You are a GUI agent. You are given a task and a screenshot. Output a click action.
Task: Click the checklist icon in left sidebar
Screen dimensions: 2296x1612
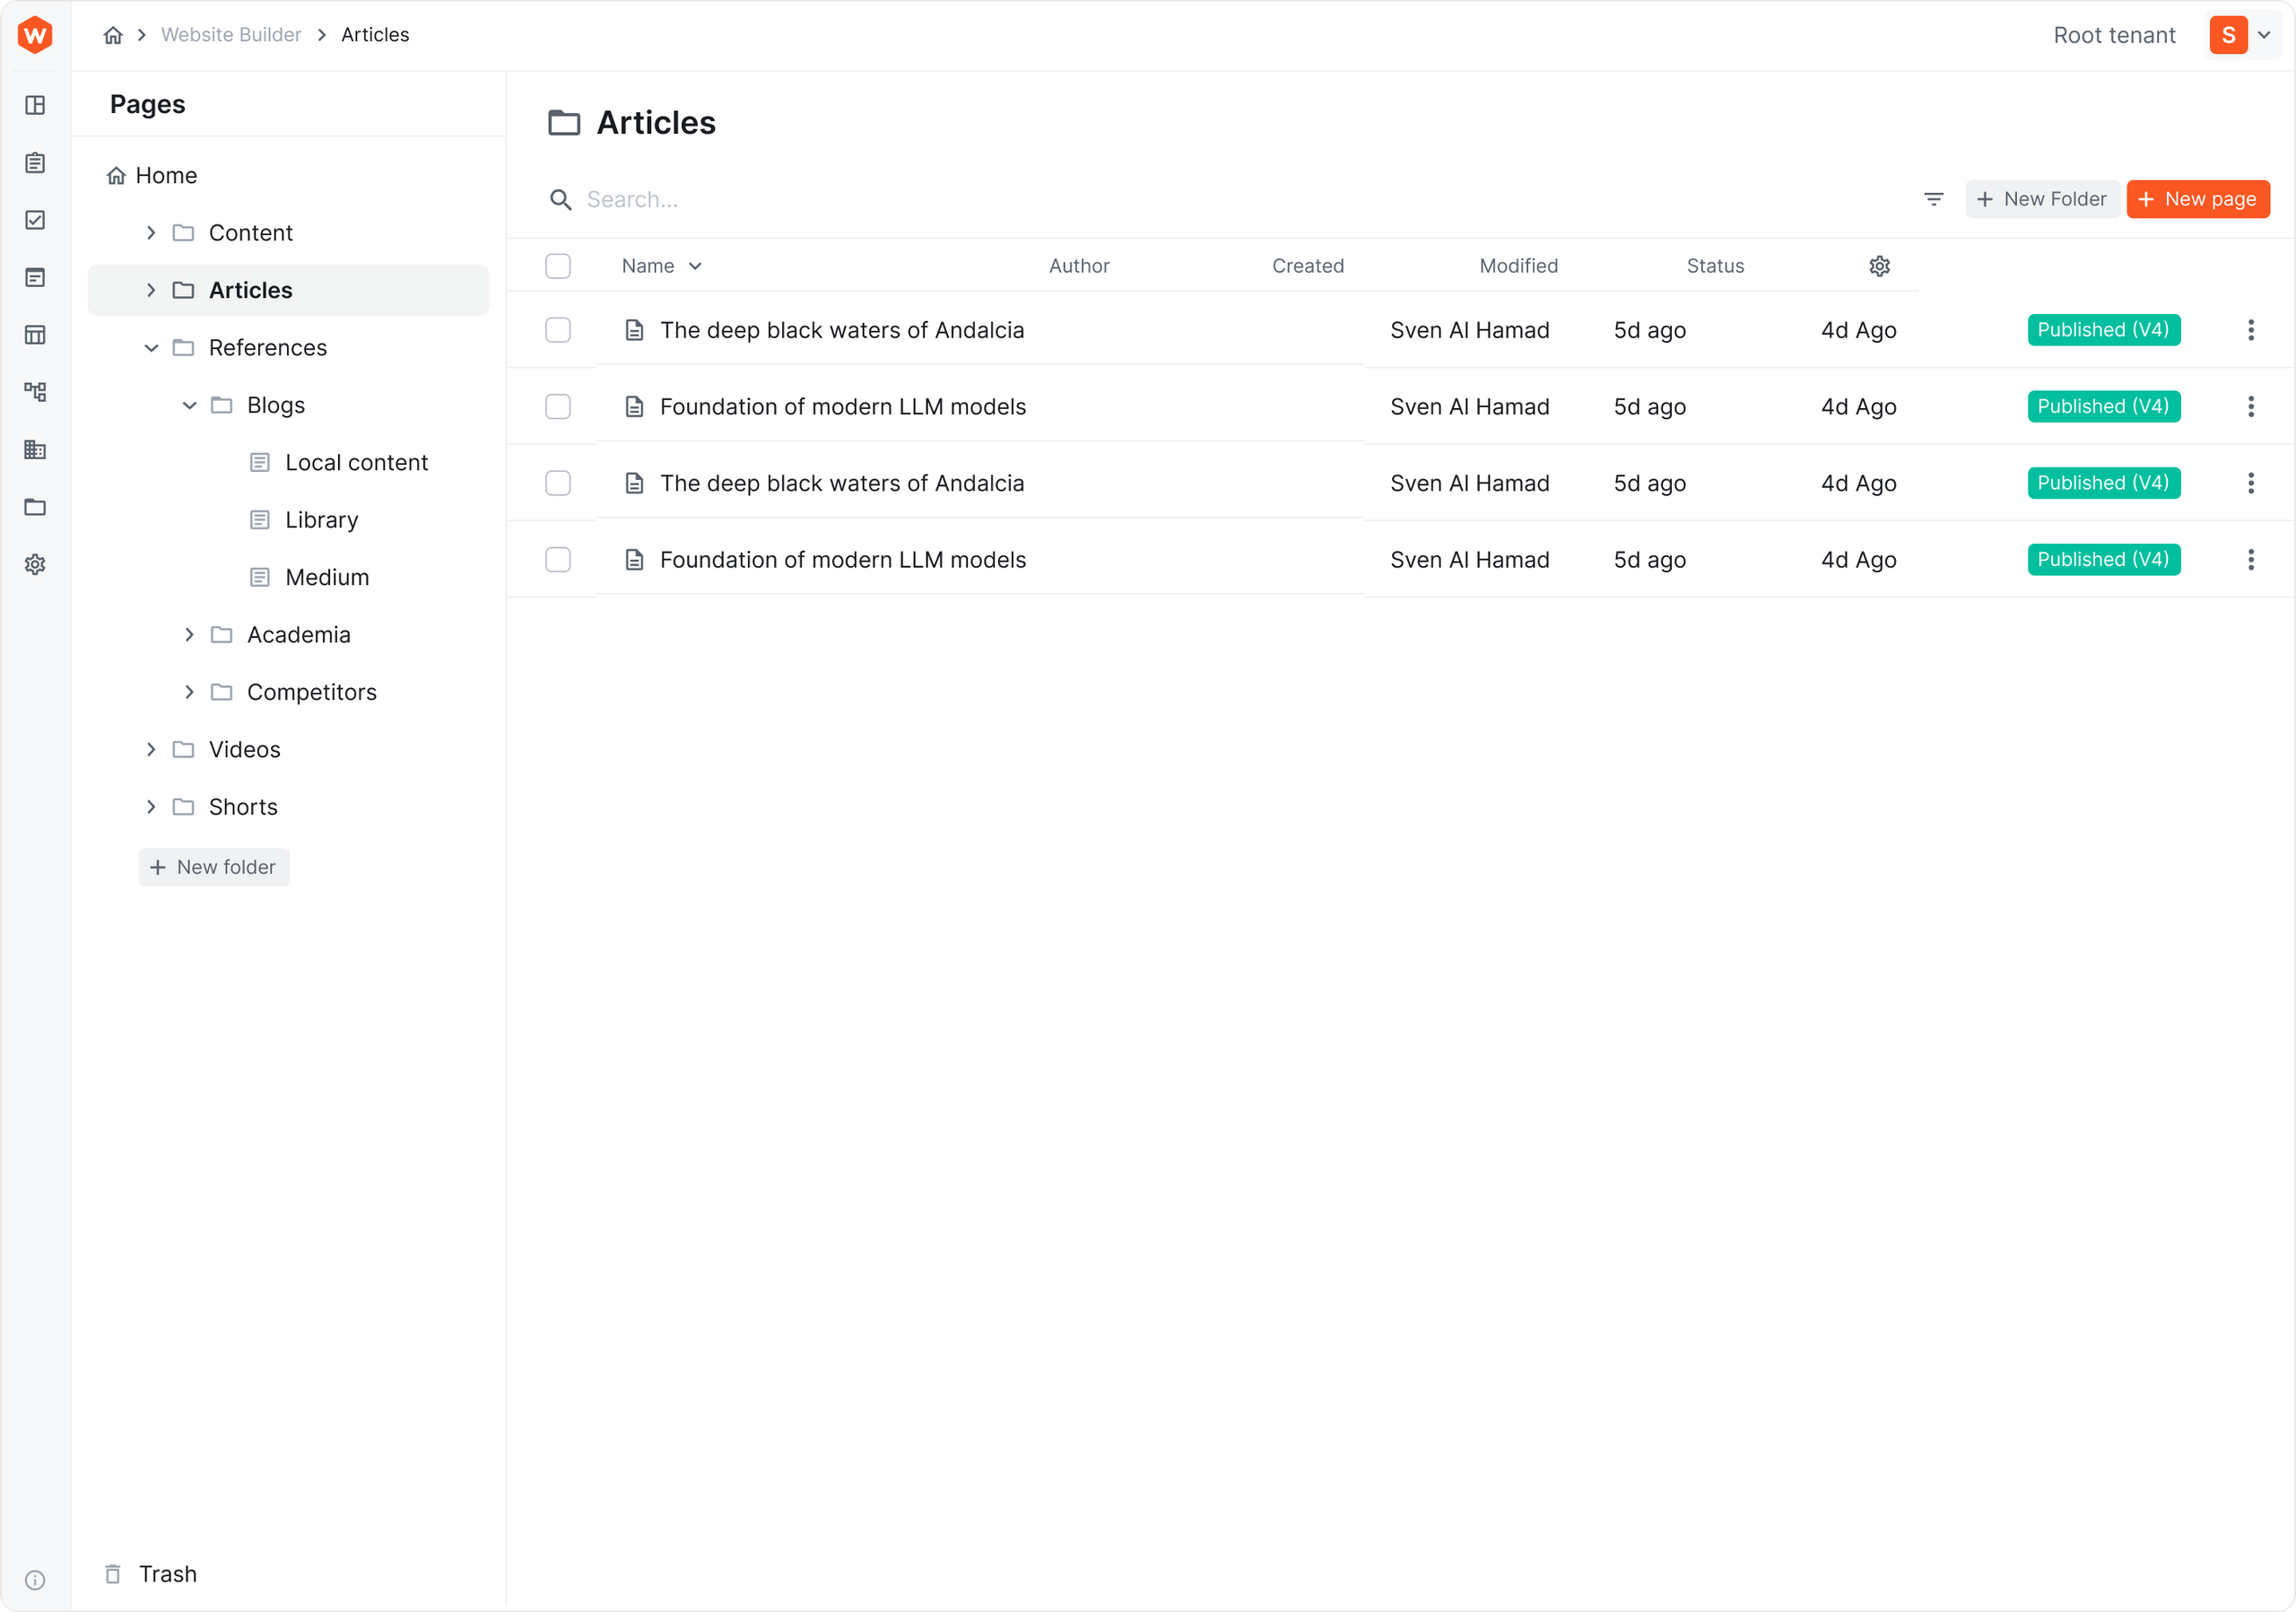pos(35,220)
